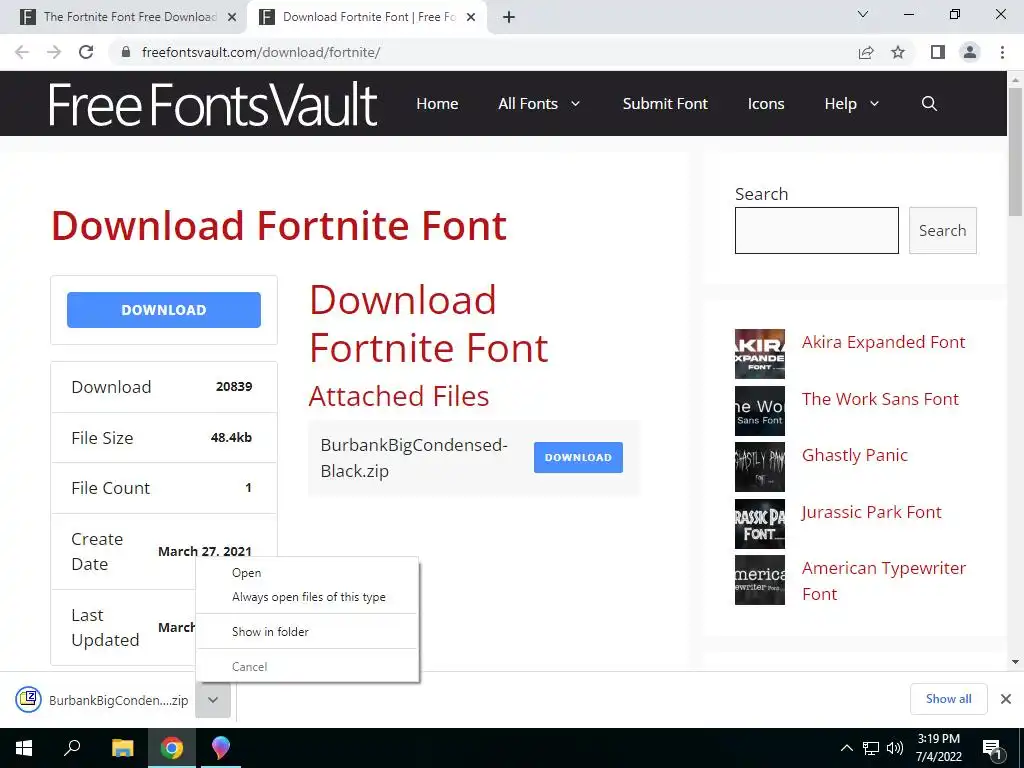Open Windows taskbar search
1024x768 pixels.
click(x=72, y=748)
